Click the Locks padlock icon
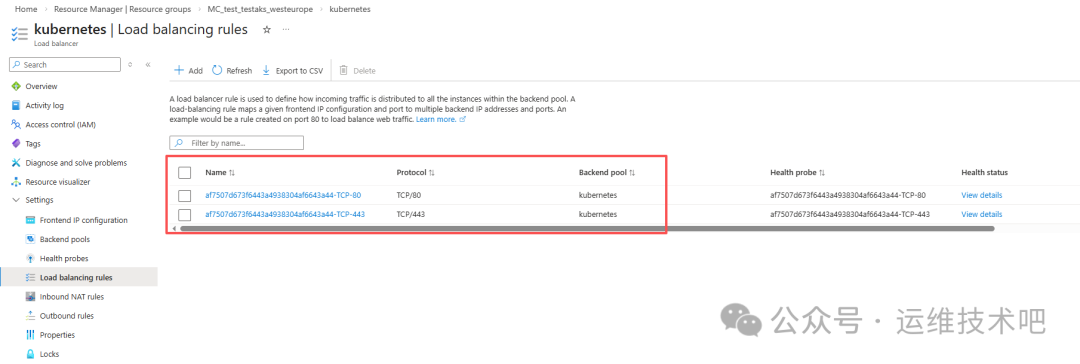 pos(30,354)
